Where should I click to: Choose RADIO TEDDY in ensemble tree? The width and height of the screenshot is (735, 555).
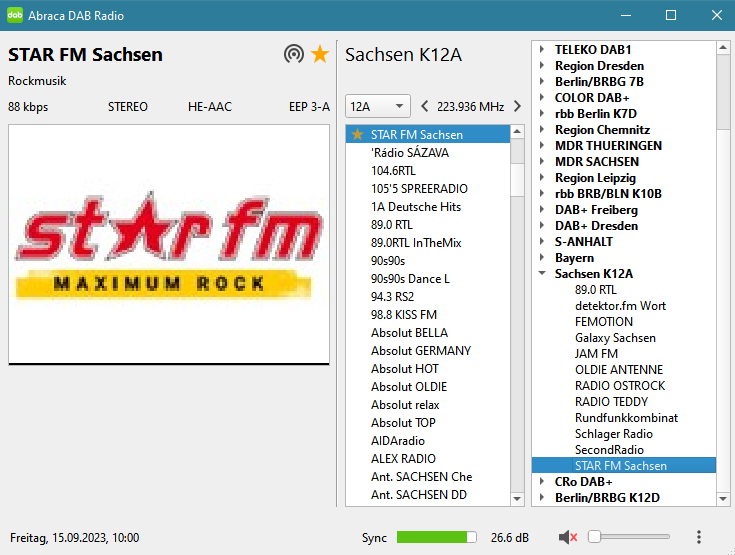tap(611, 402)
